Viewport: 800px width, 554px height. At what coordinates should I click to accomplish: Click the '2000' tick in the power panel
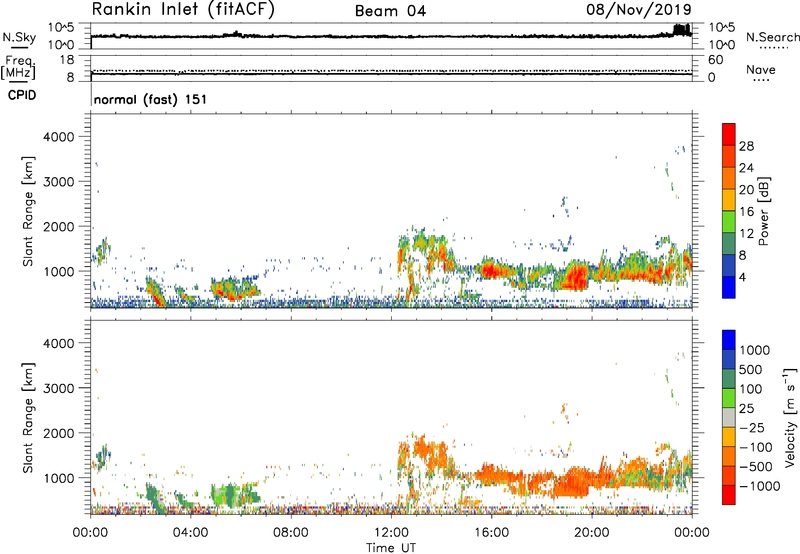point(58,226)
